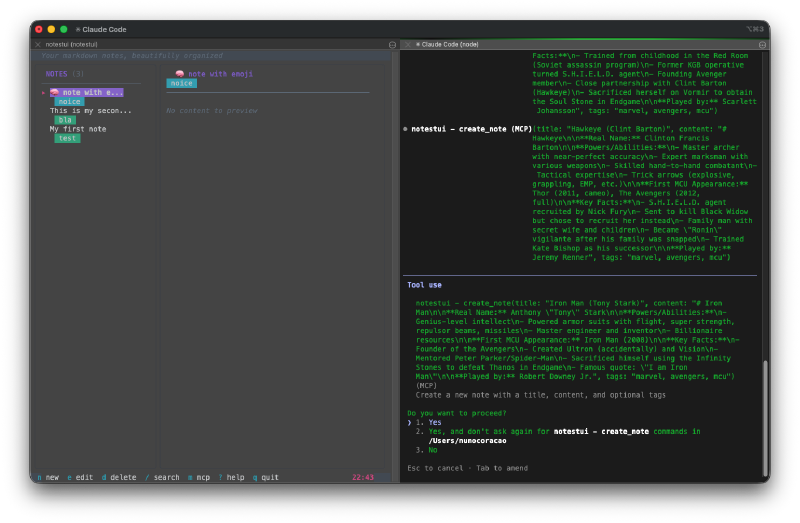Click the 'Do you want to proceed?' prompt
The height and width of the screenshot is (523, 800).
(457, 413)
